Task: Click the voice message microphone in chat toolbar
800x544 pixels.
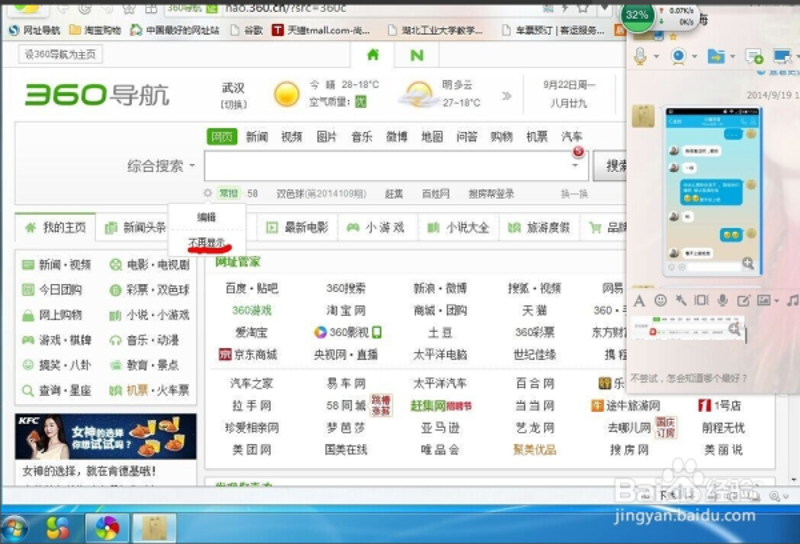Action: pos(722,300)
